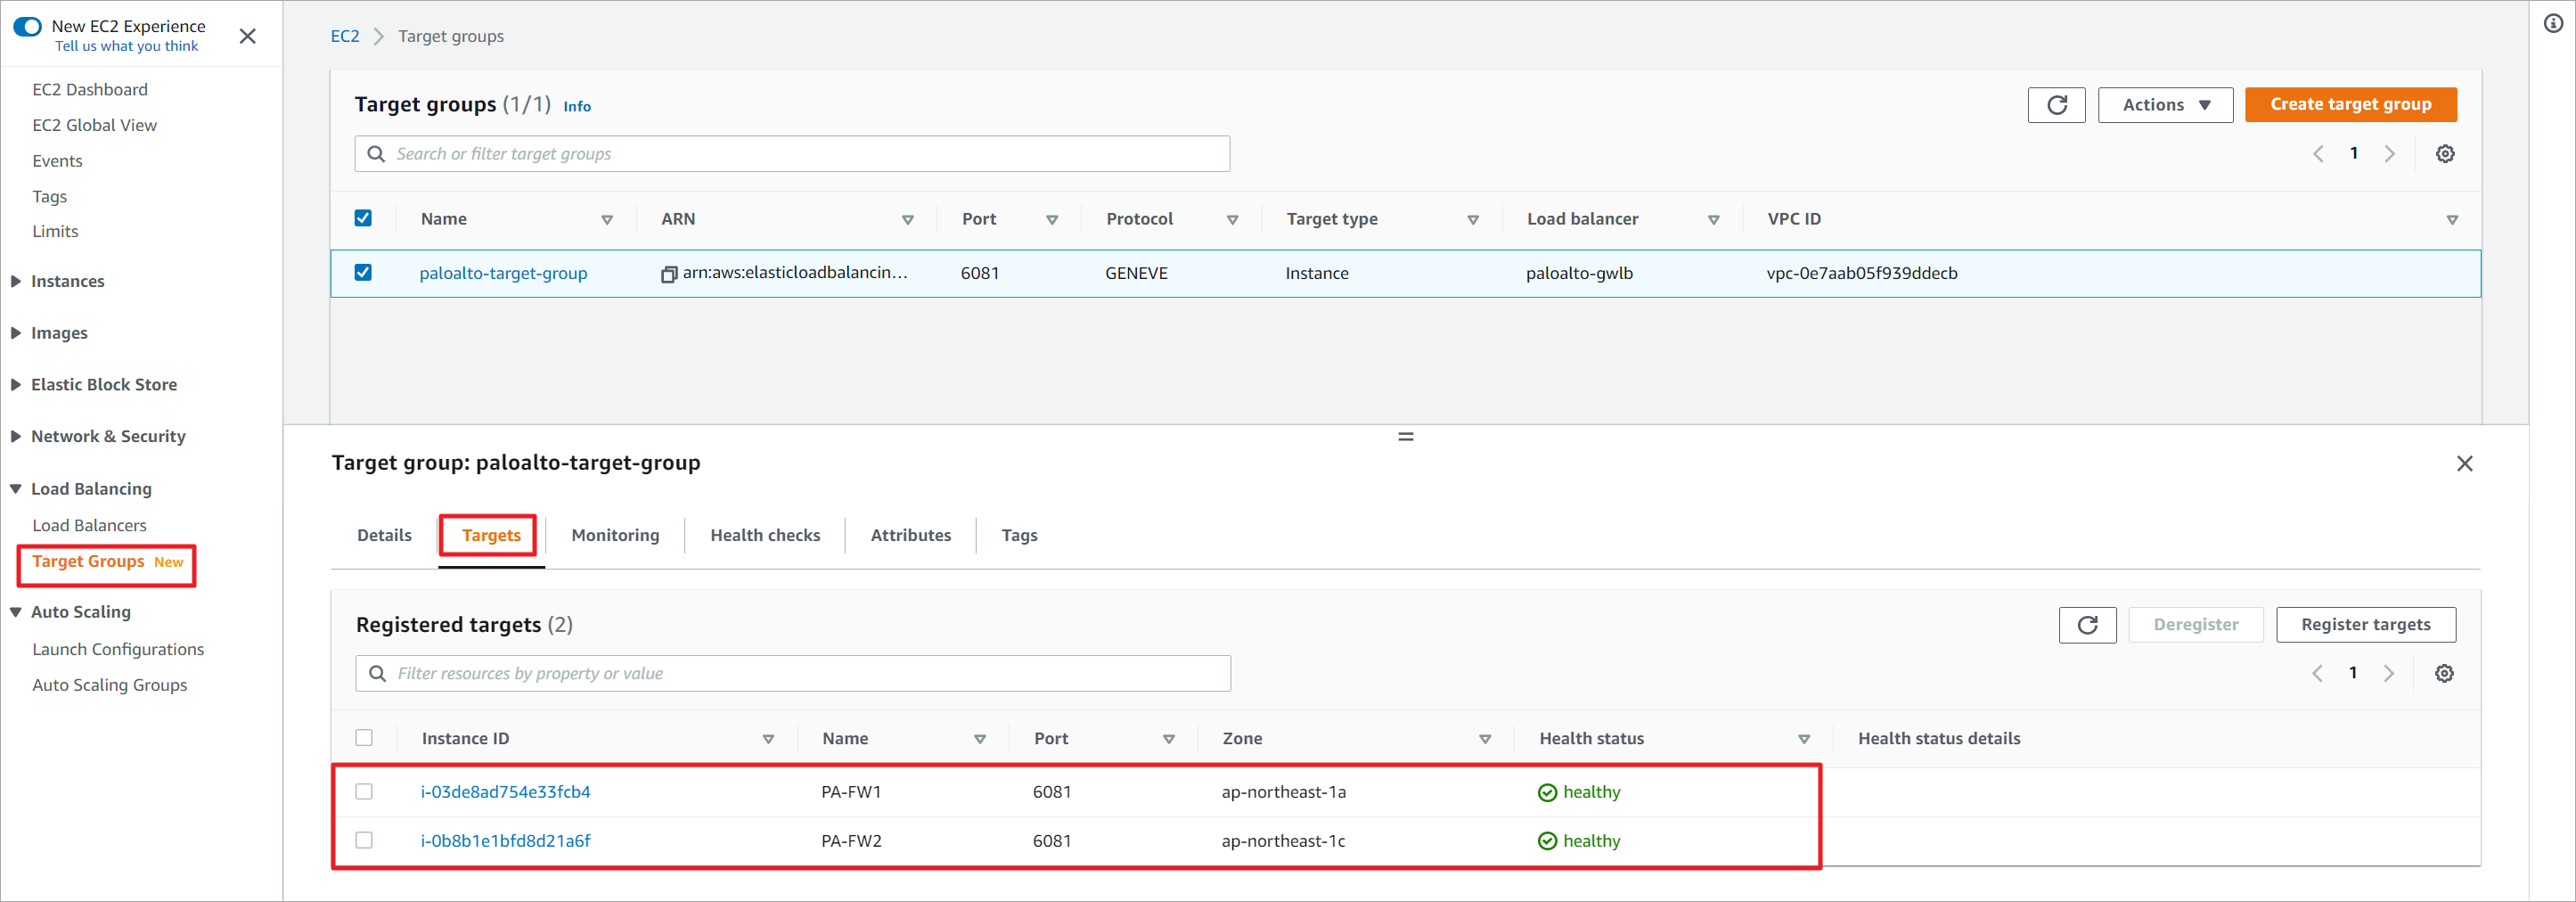Close the navigation sidebar with X
The width and height of the screenshot is (2576, 902).
click(248, 36)
